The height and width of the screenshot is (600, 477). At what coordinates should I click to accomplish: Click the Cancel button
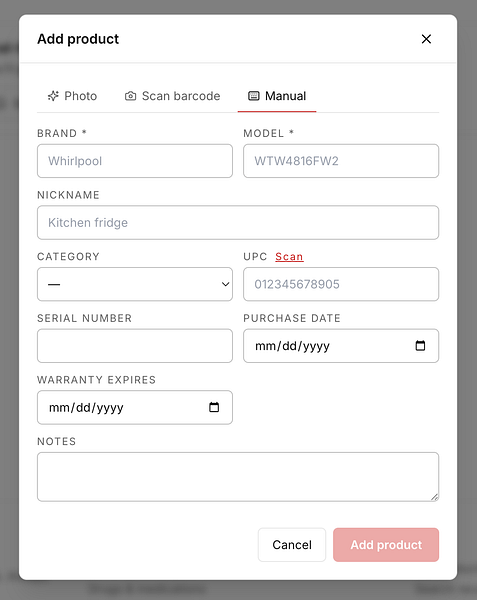292,545
